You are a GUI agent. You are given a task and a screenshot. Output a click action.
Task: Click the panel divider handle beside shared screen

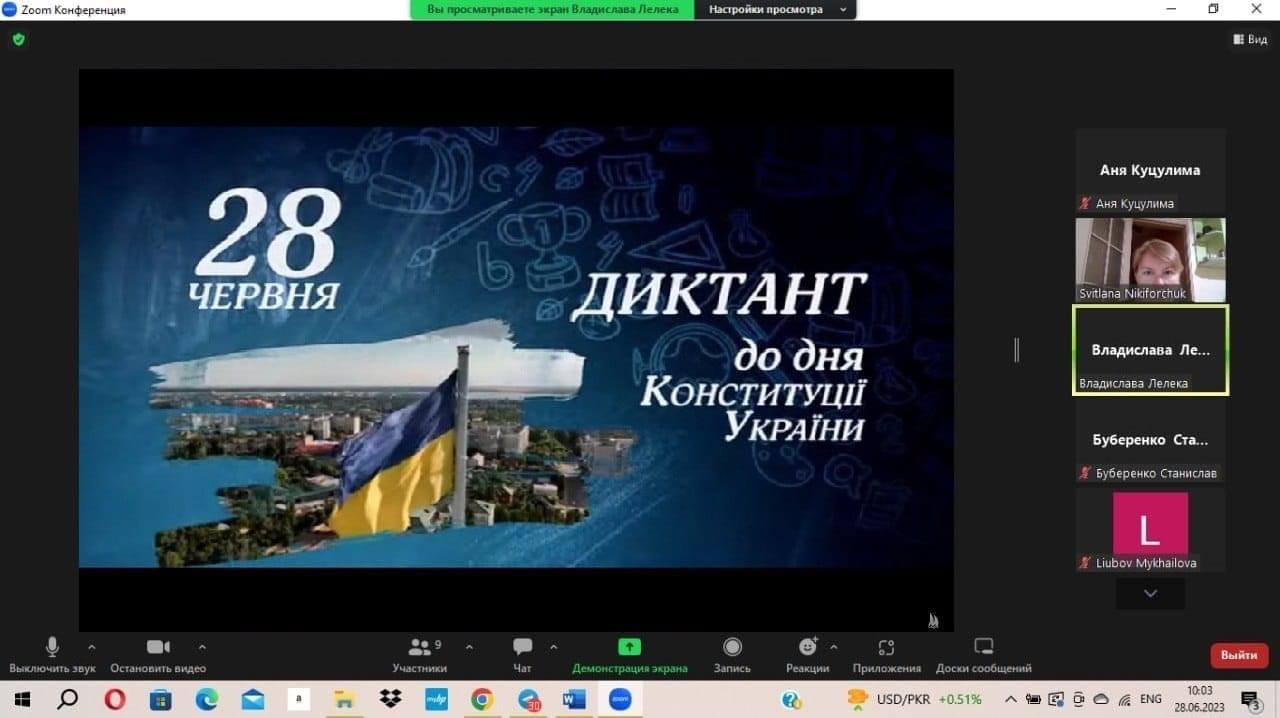pos(1016,350)
